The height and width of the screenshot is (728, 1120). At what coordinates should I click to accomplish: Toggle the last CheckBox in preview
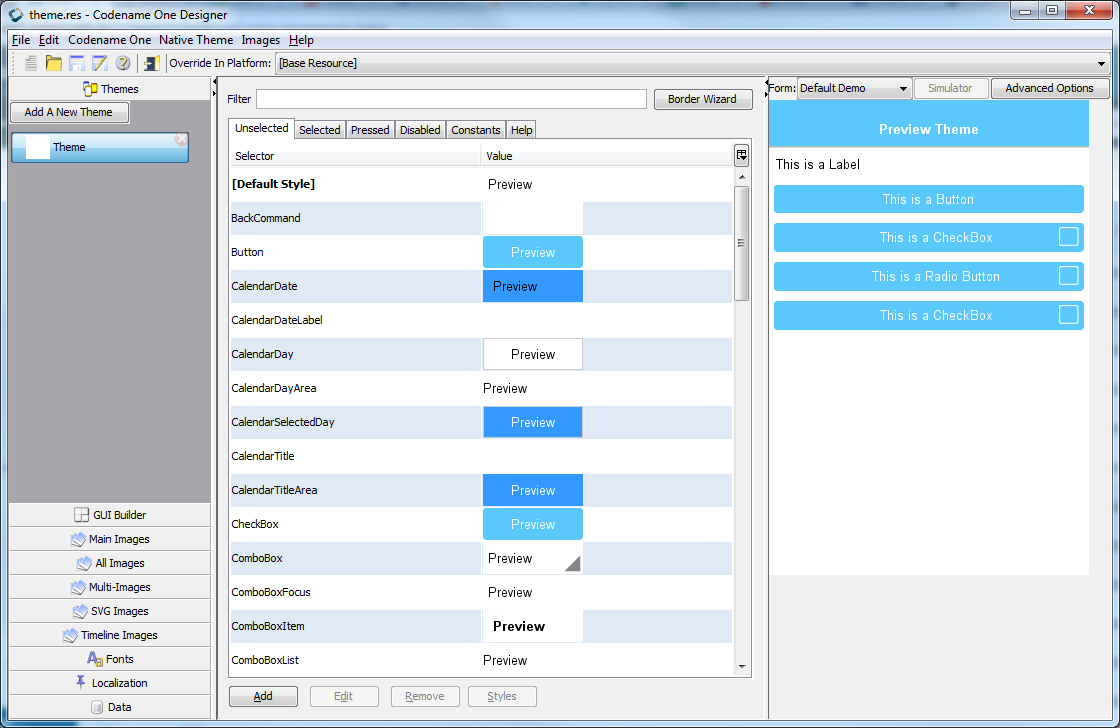point(1068,314)
